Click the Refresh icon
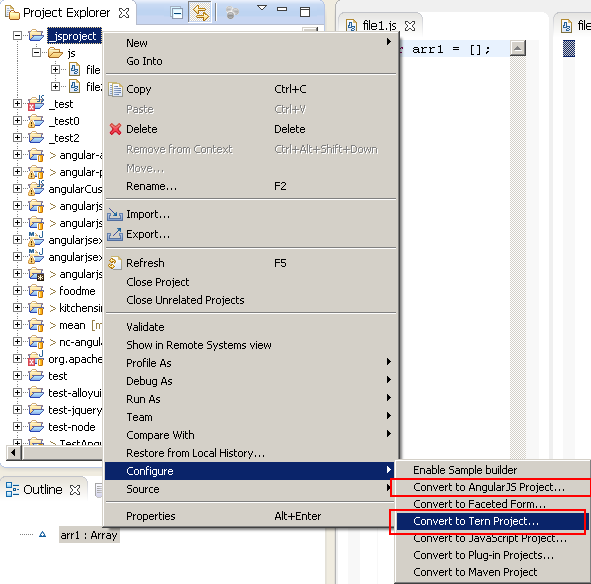Viewport: 591px width, 584px height. pos(115,263)
